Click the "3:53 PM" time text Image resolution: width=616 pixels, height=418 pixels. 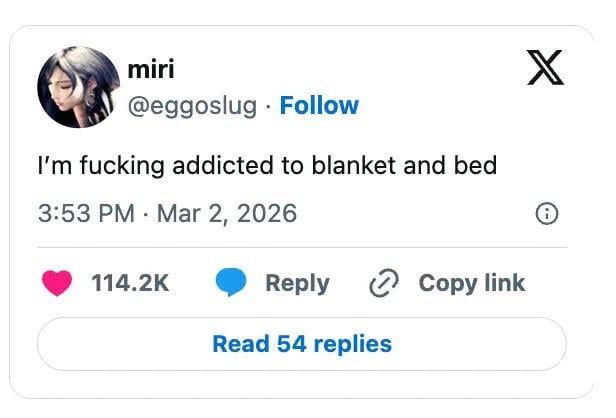[x=84, y=213]
